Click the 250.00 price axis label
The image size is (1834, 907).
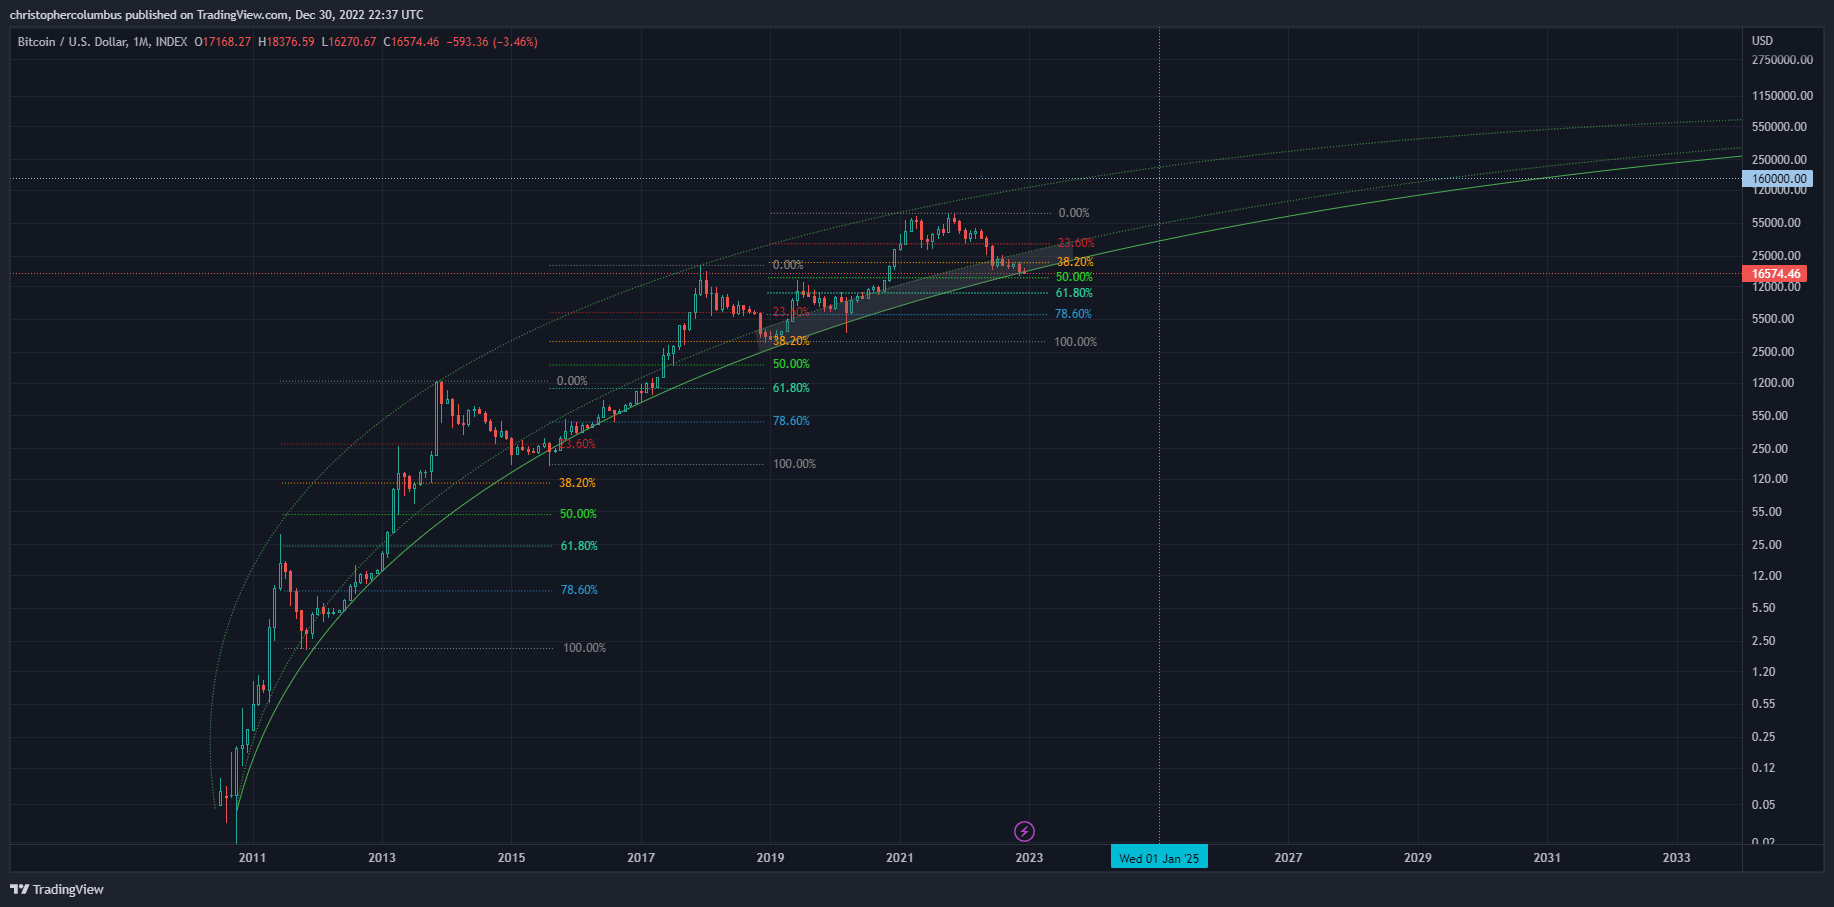(1770, 449)
